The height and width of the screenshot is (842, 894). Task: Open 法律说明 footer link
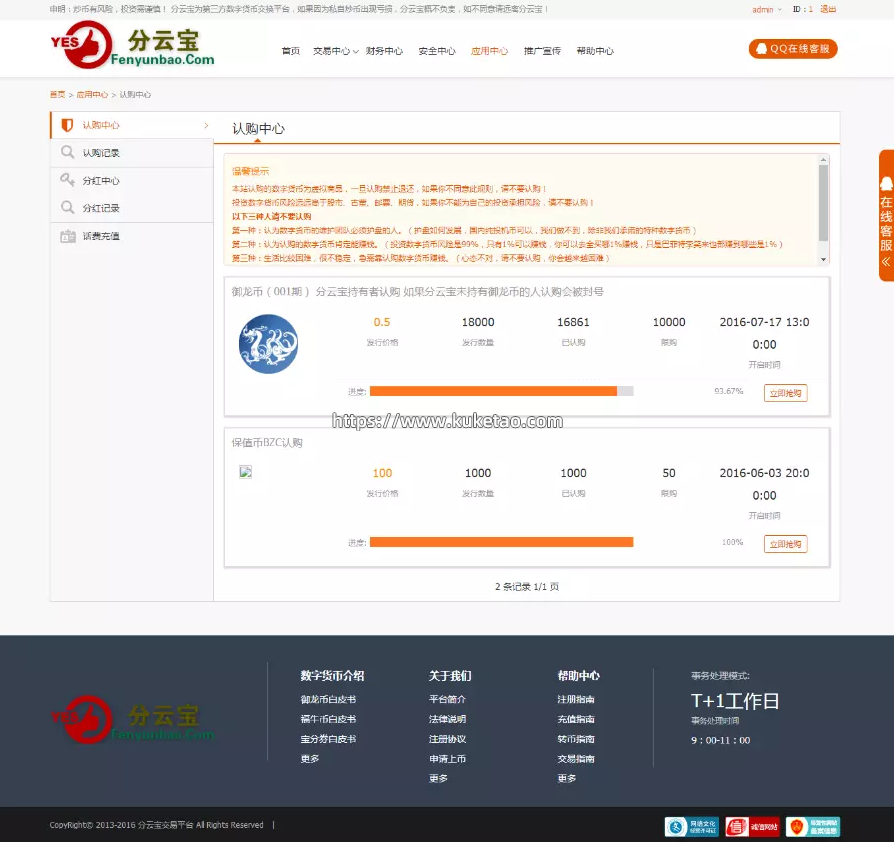pyautogui.click(x=447, y=719)
